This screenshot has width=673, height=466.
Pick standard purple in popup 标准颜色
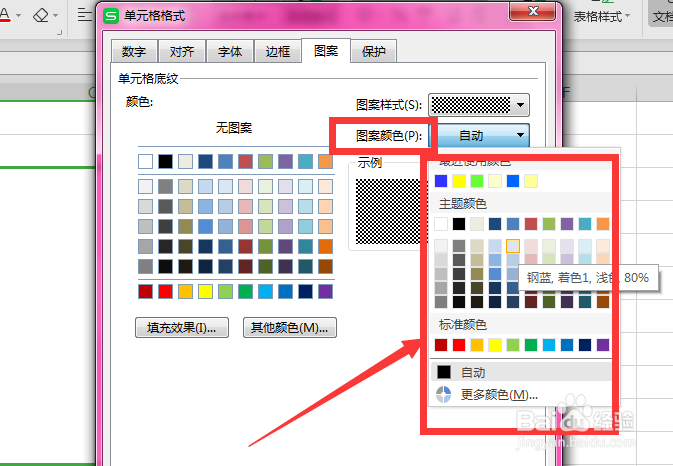point(603,345)
